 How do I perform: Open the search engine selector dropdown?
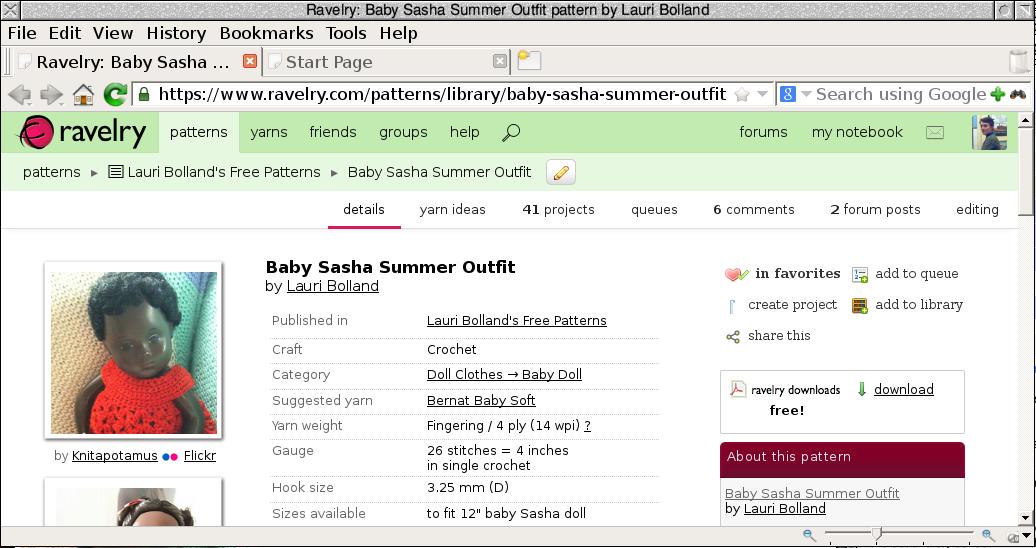coord(796,95)
